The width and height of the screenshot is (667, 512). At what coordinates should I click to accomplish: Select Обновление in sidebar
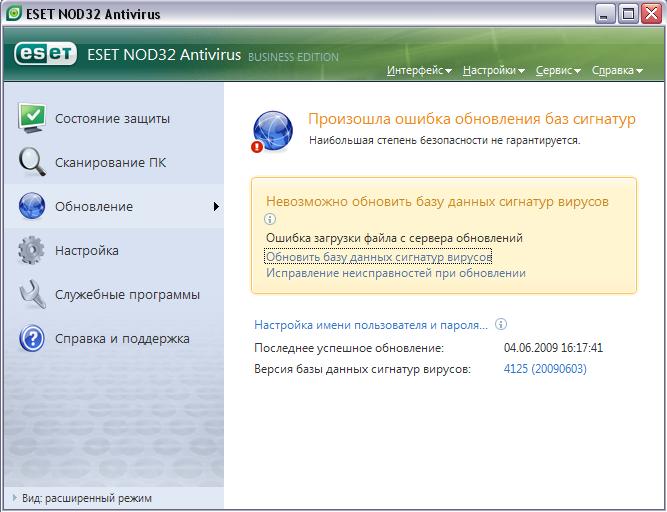point(114,206)
